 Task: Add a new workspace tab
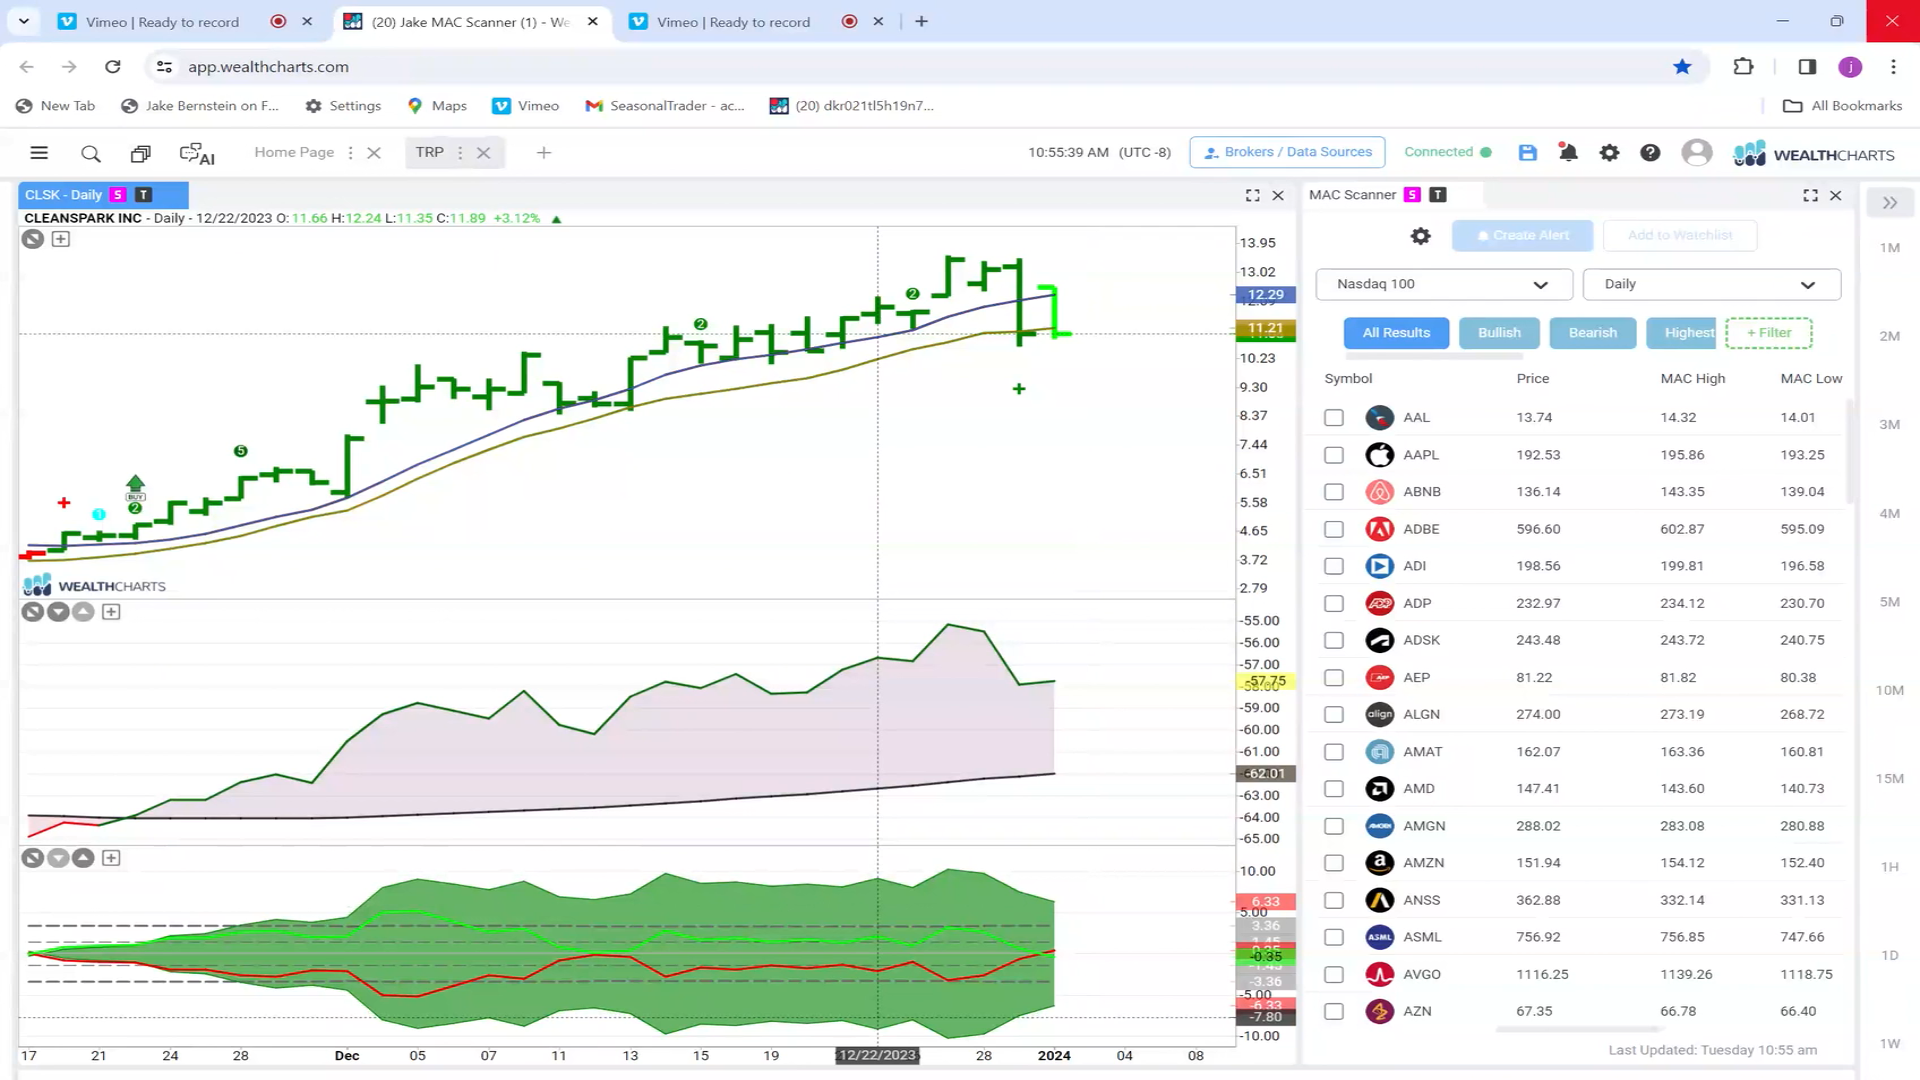click(544, 153)
